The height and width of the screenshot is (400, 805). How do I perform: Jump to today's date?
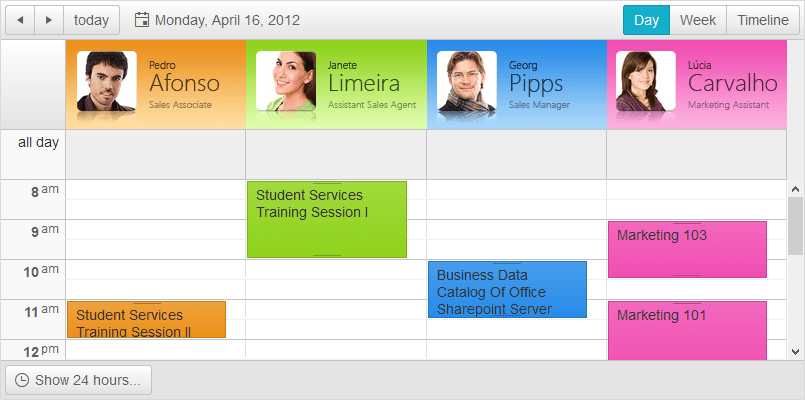click(x=92, y=20)
